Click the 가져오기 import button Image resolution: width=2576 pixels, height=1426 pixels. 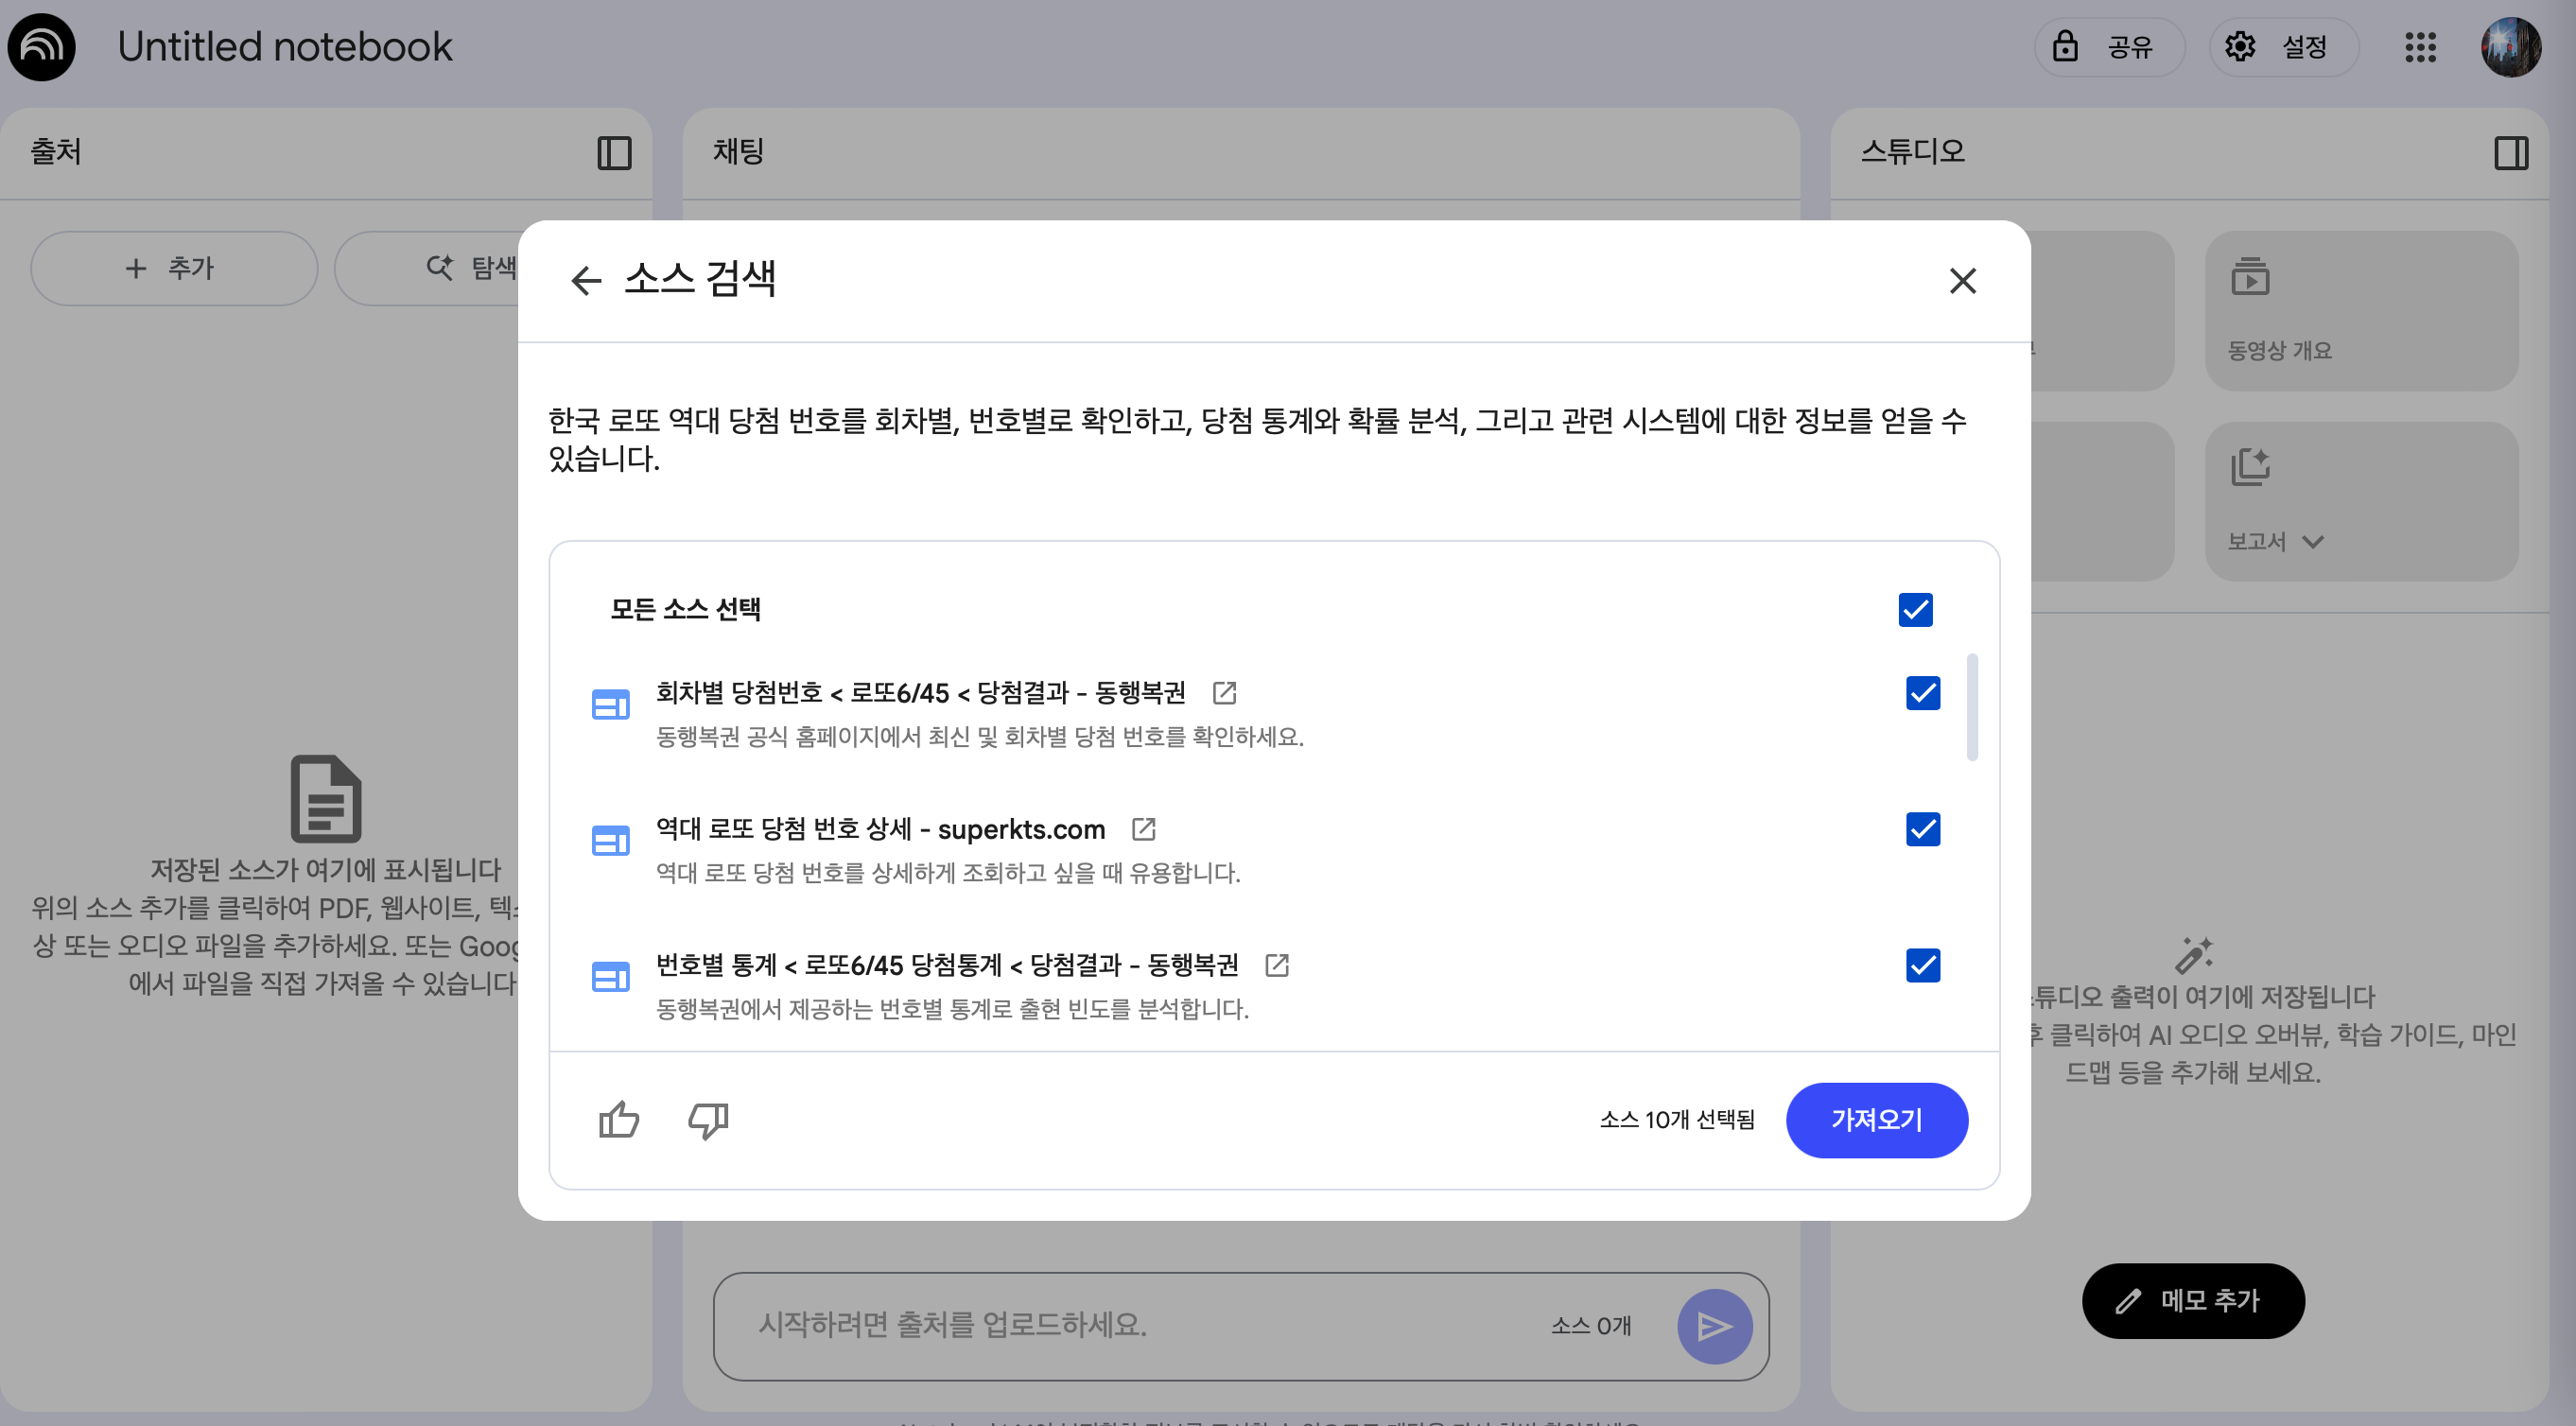1876,1119
